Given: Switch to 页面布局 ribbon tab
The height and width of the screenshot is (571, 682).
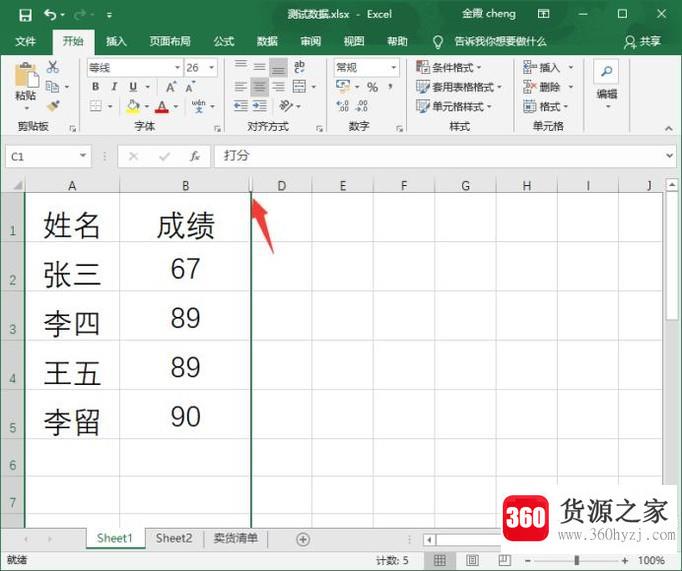Looking at the screenshot, I should [x=170, y=41].
